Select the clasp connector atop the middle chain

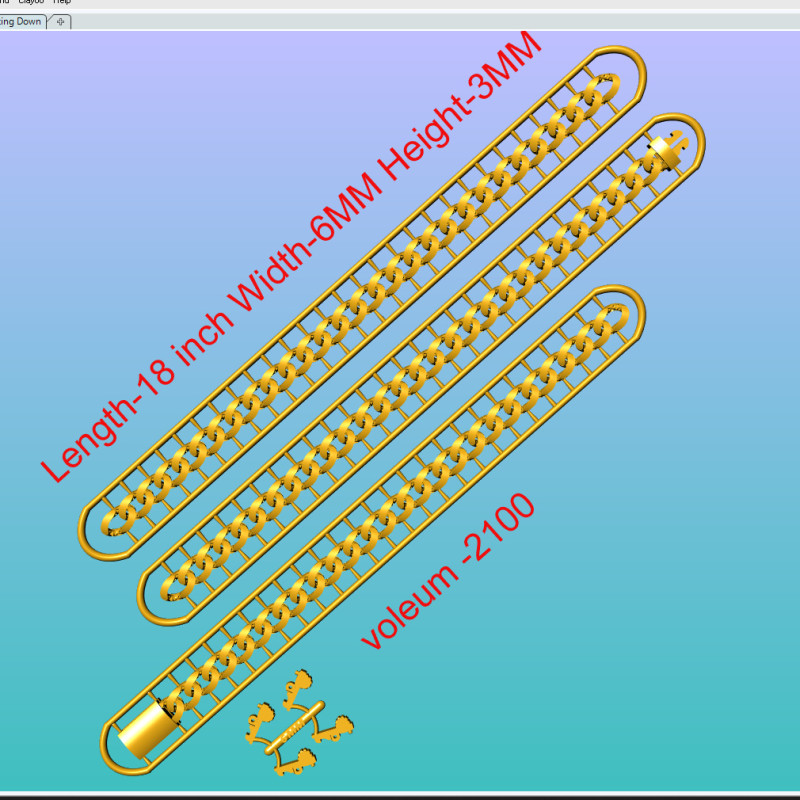666,150
